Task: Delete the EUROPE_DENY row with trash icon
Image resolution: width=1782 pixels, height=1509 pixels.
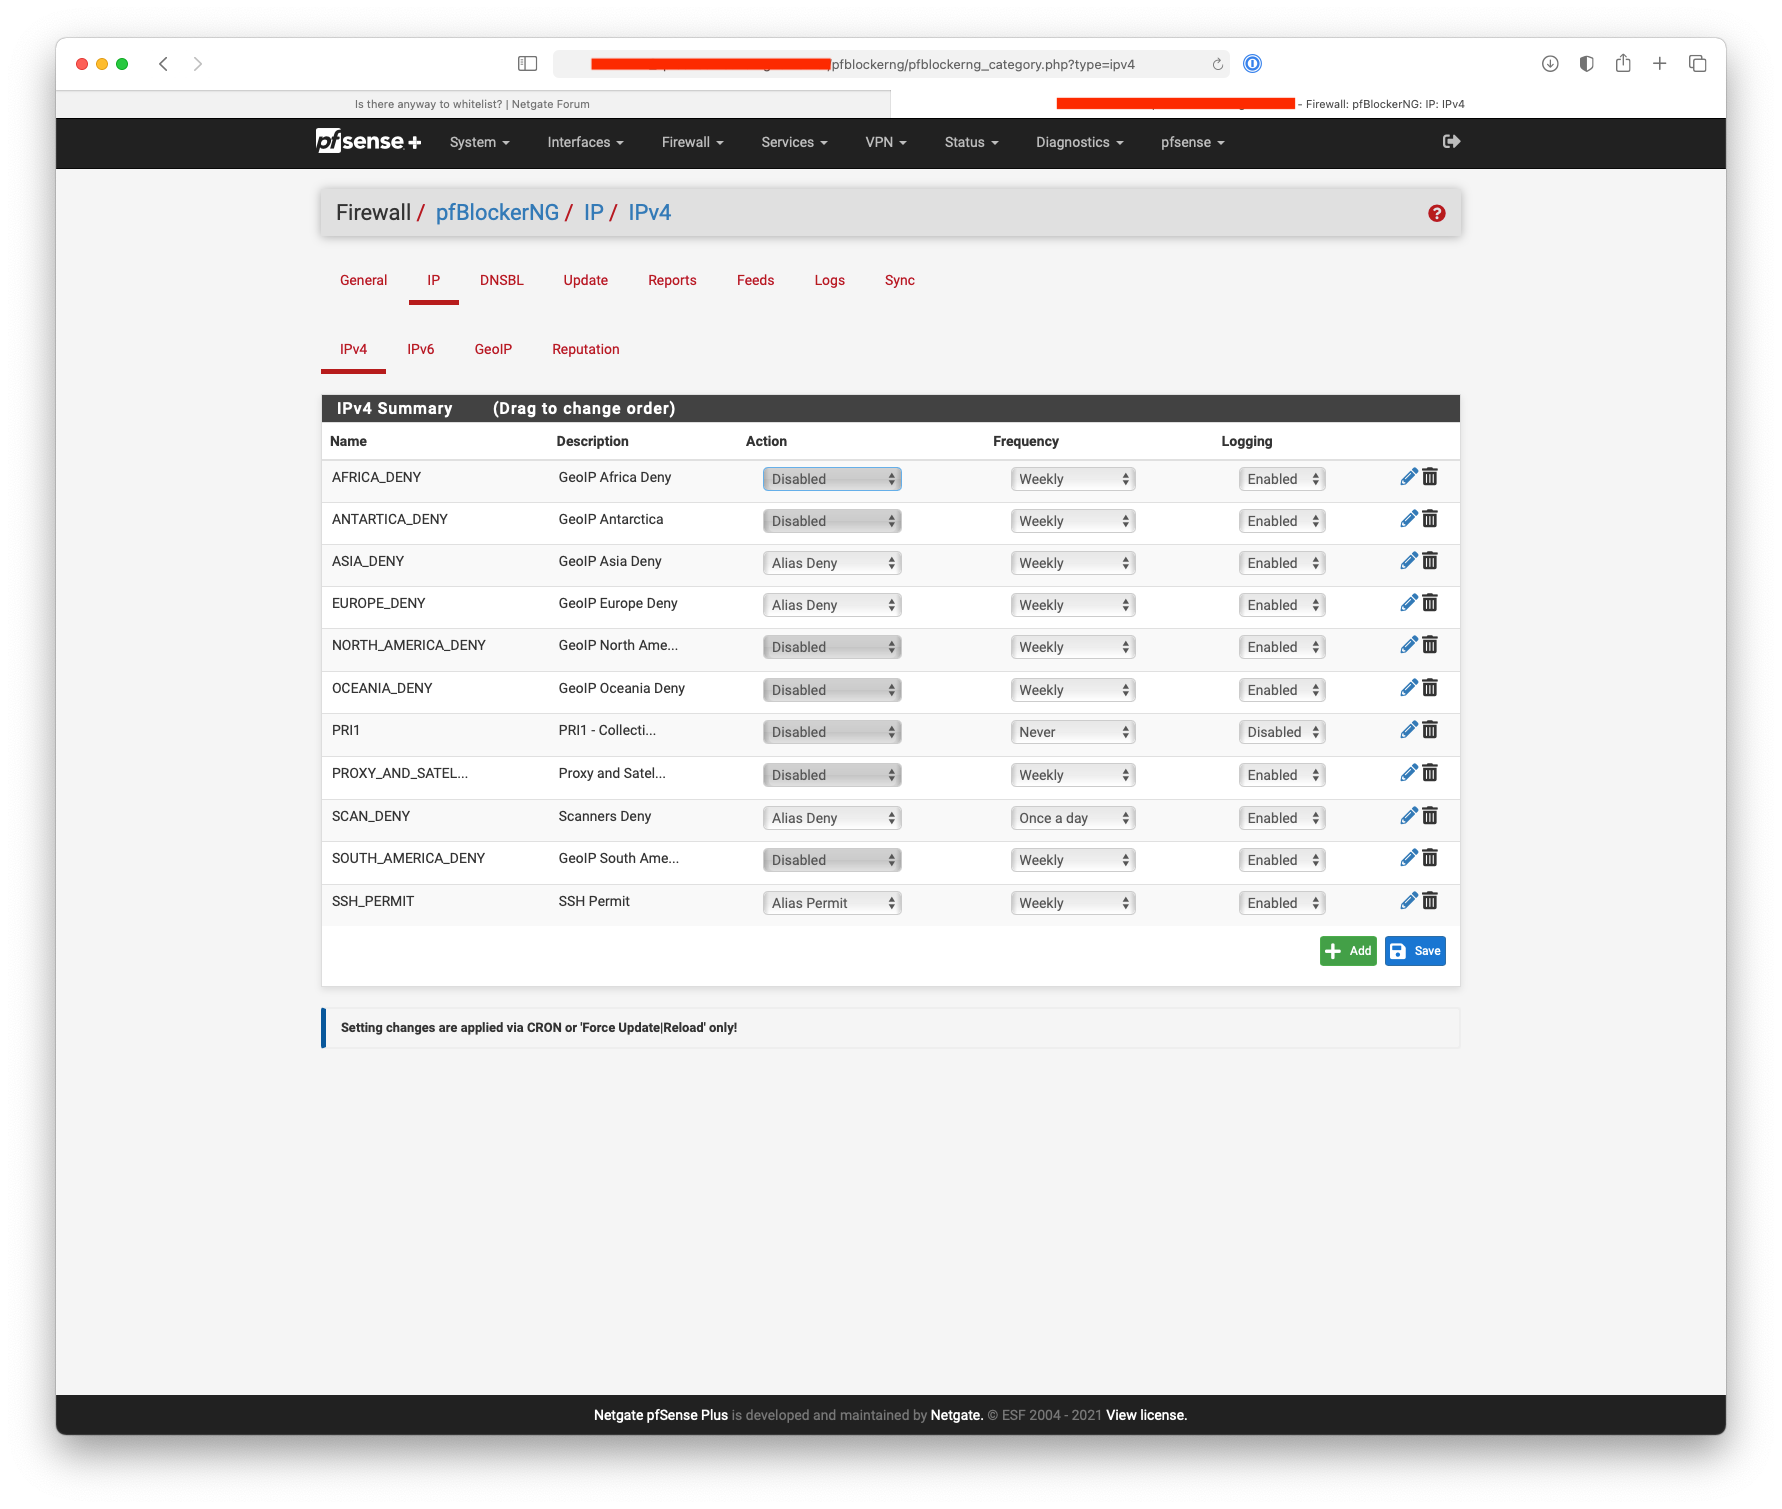Action: [x=1430, y=603]
